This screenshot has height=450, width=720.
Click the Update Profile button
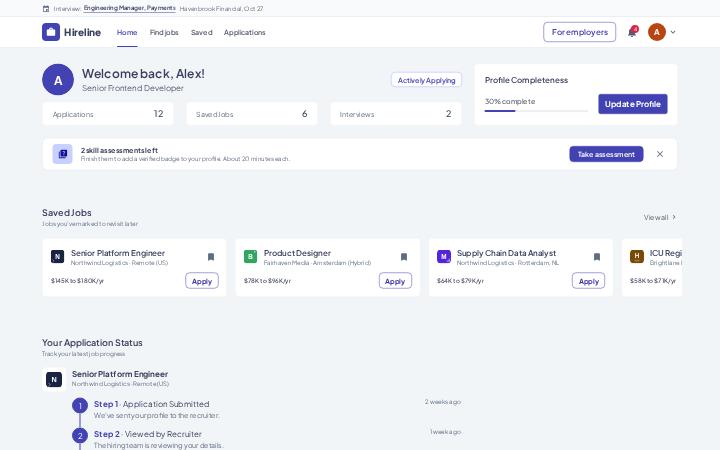(x=633, y=104)
